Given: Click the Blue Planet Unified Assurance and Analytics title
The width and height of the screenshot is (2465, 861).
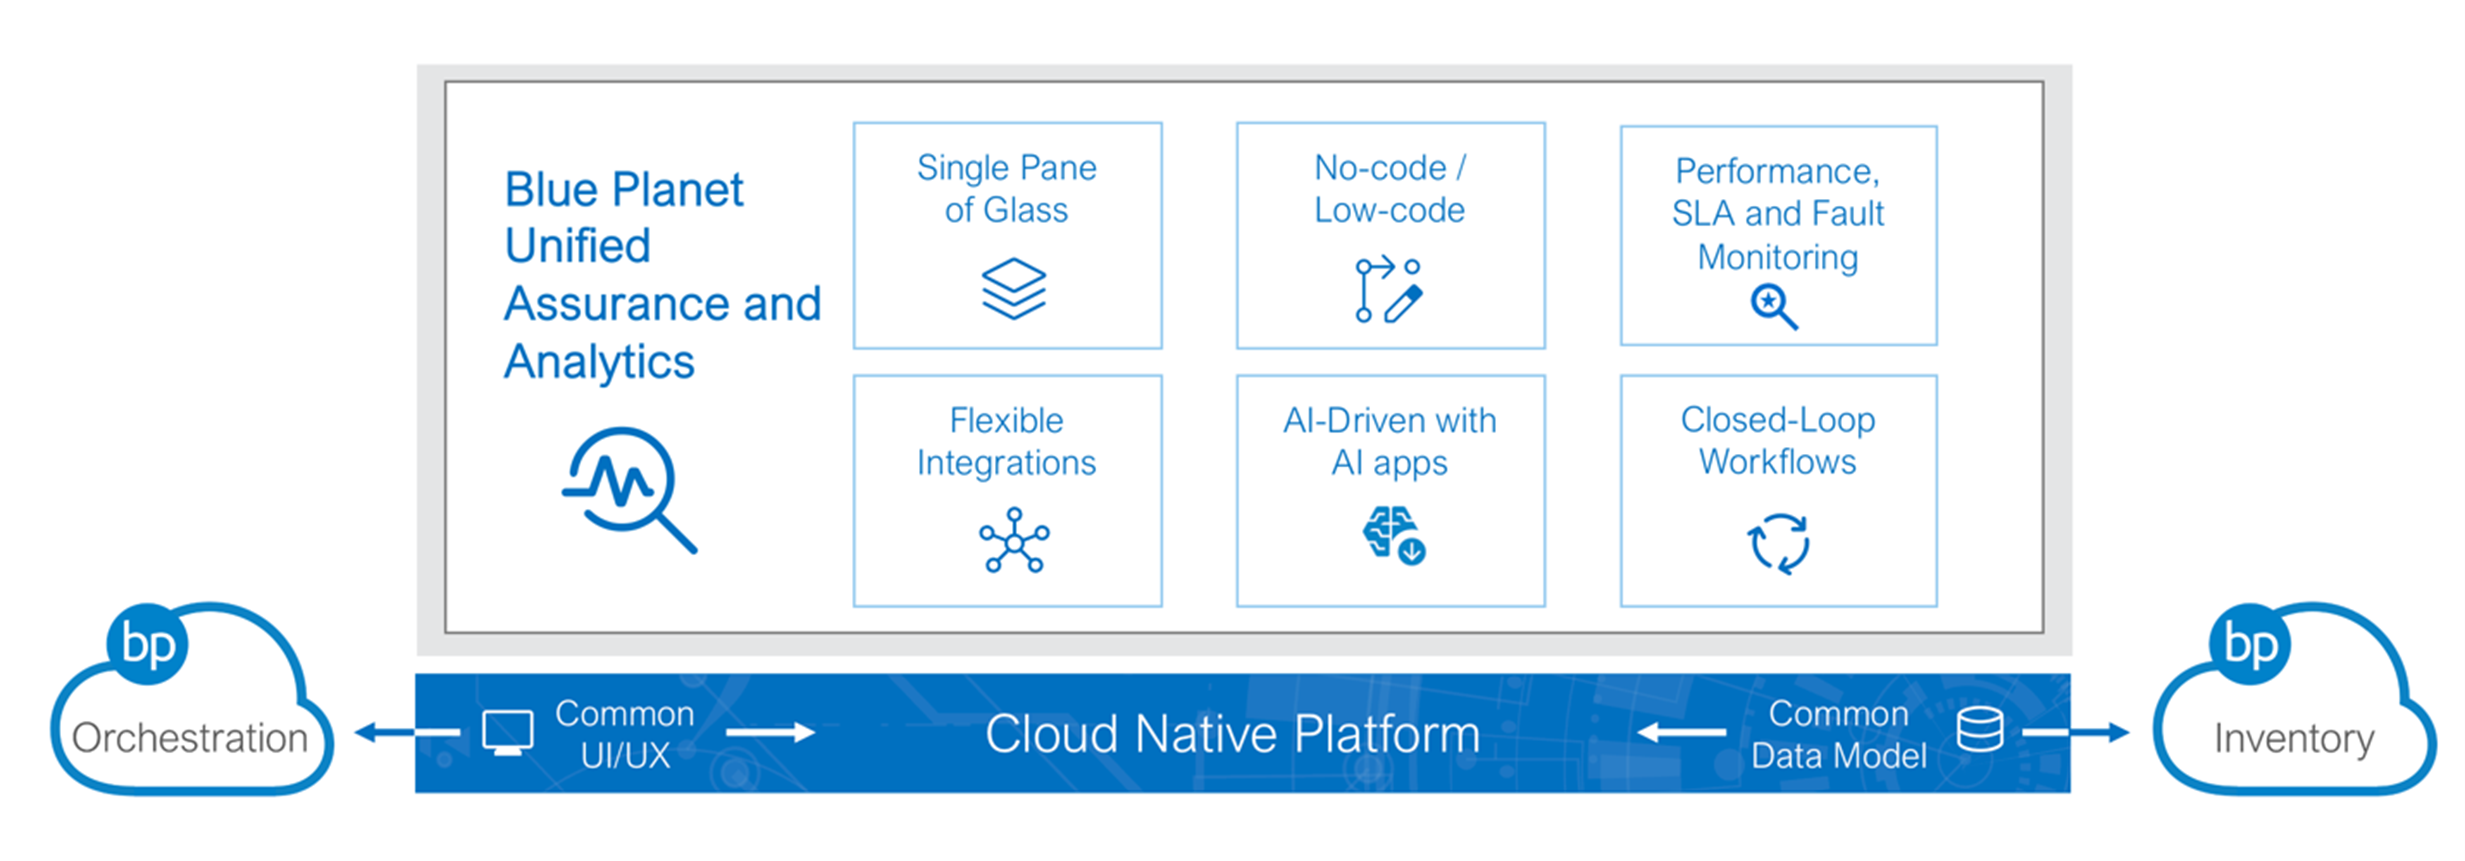Looking at the screenshot, I should [662, 275].
